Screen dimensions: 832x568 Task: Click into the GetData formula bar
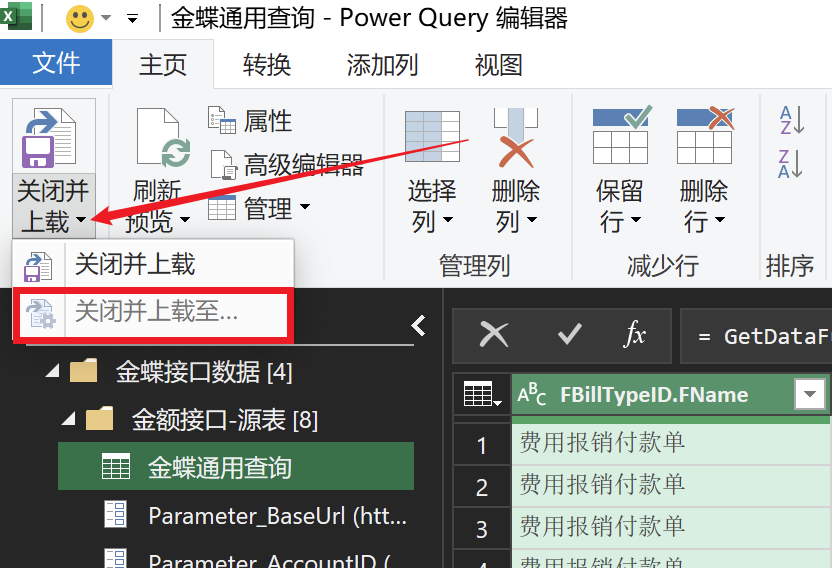point(756,336)
